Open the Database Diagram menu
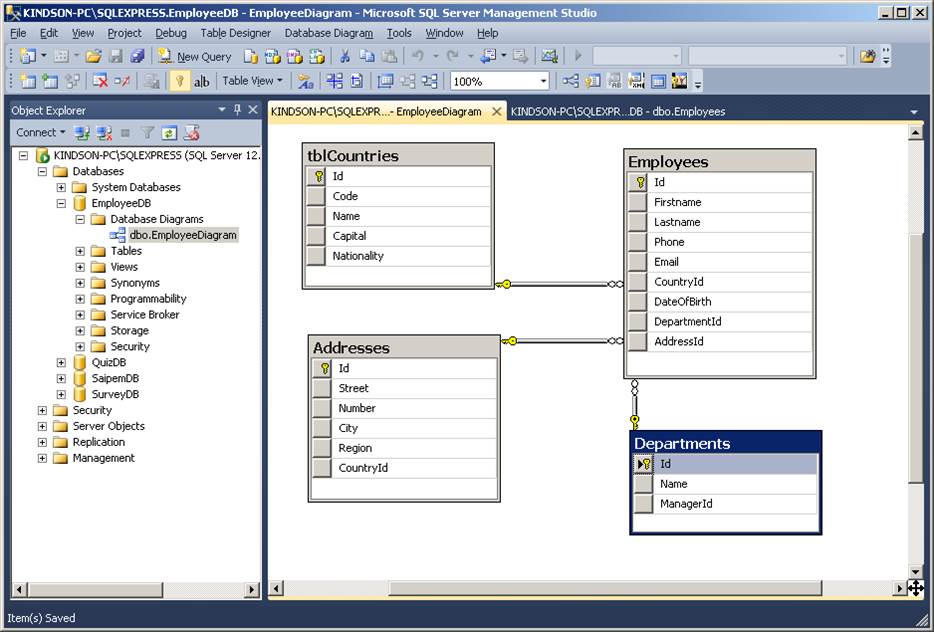This screenshot has width=934, height=632. coord(330,33)
